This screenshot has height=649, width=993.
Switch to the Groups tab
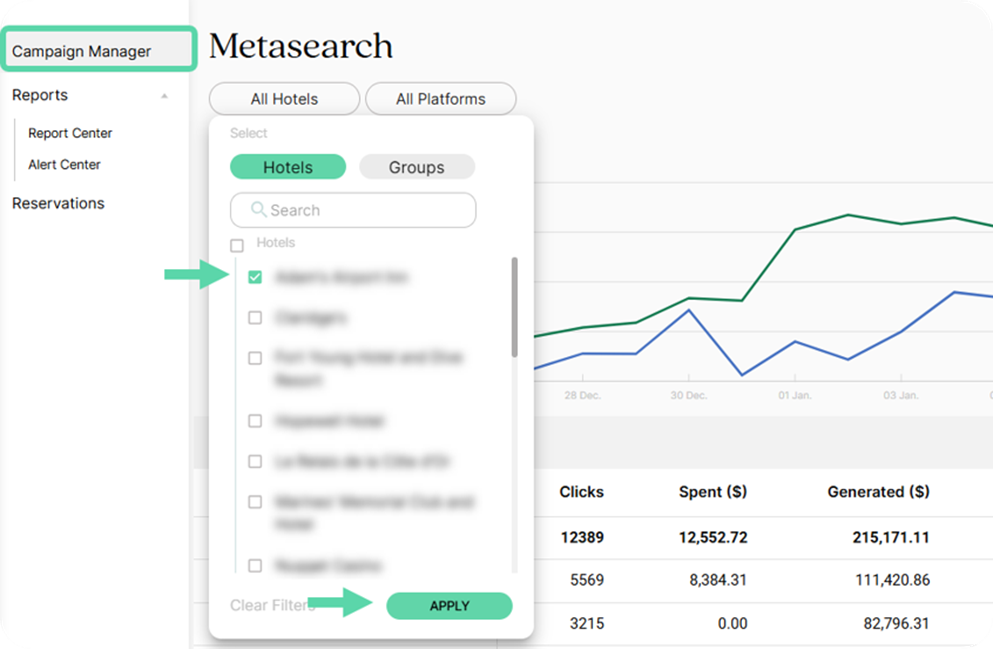pos(417,167)
